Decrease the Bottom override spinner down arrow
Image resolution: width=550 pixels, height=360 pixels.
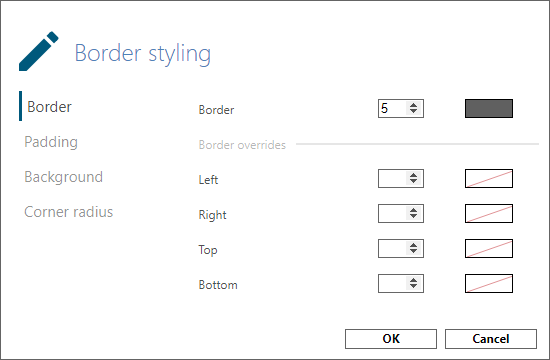[414, 287]
